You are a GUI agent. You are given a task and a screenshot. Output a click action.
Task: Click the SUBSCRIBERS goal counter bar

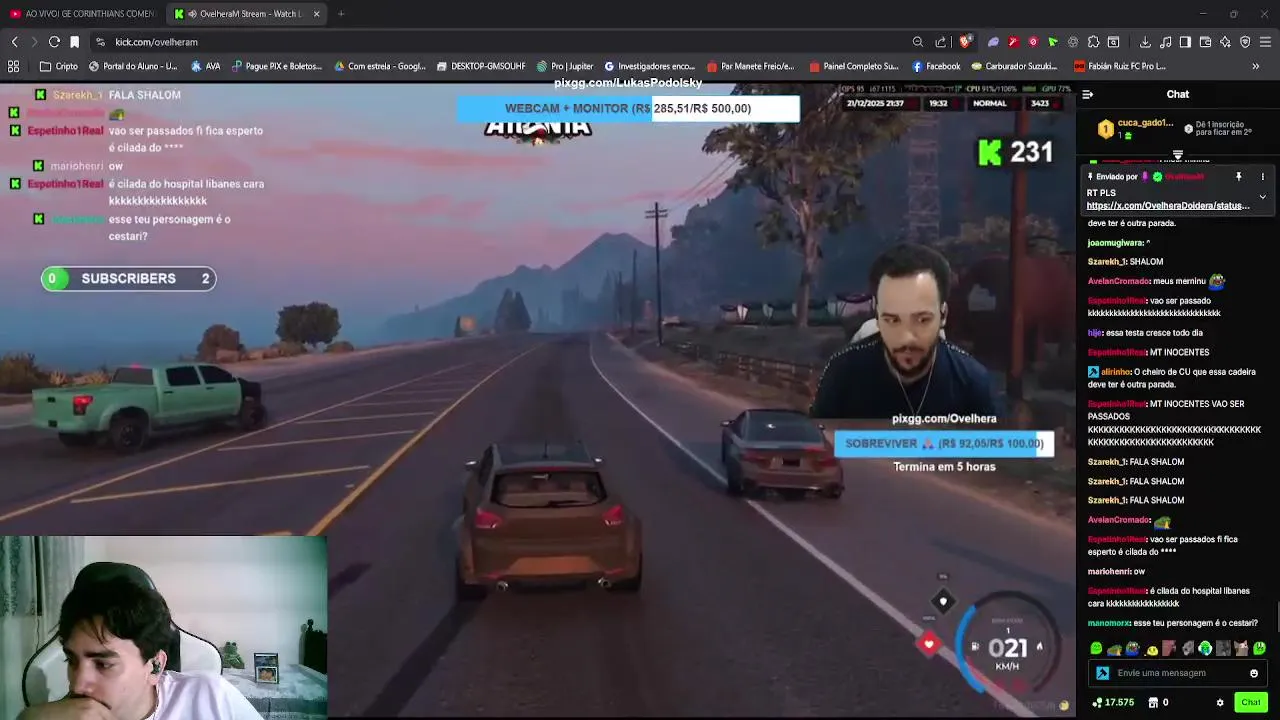point(128,279)
